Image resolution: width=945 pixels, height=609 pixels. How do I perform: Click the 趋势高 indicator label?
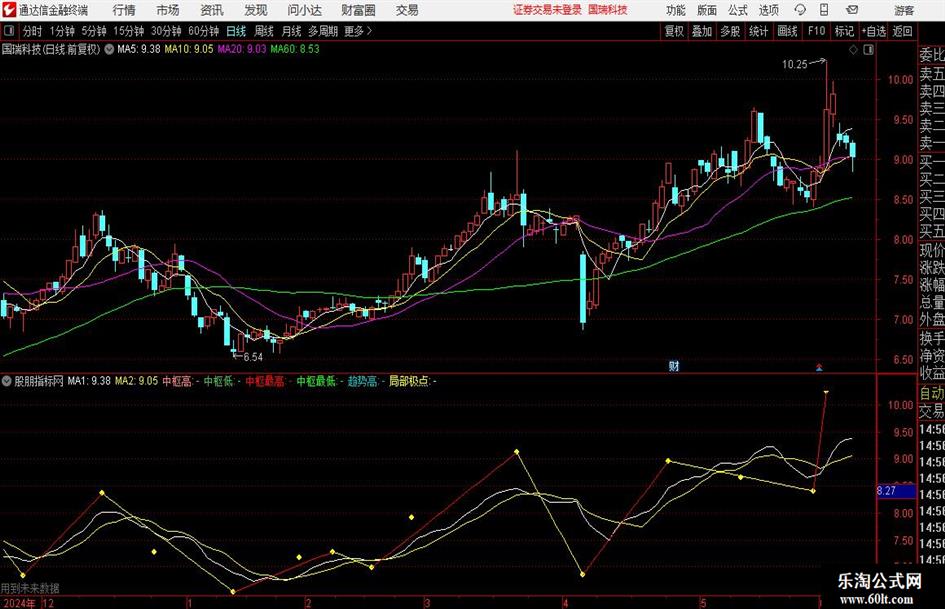pos(365,381)
